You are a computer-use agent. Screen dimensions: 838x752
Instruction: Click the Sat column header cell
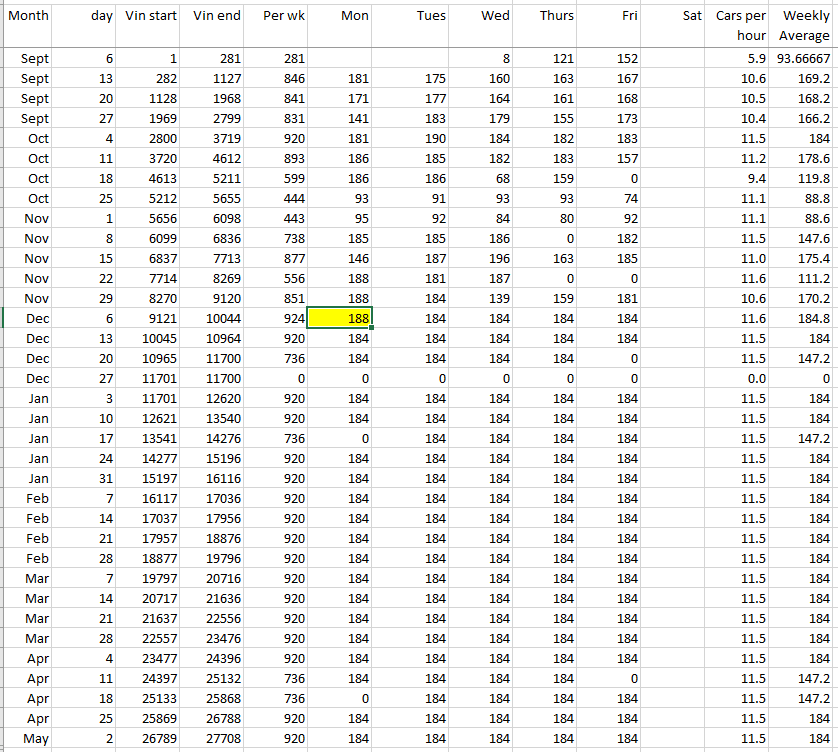point(676,25)
